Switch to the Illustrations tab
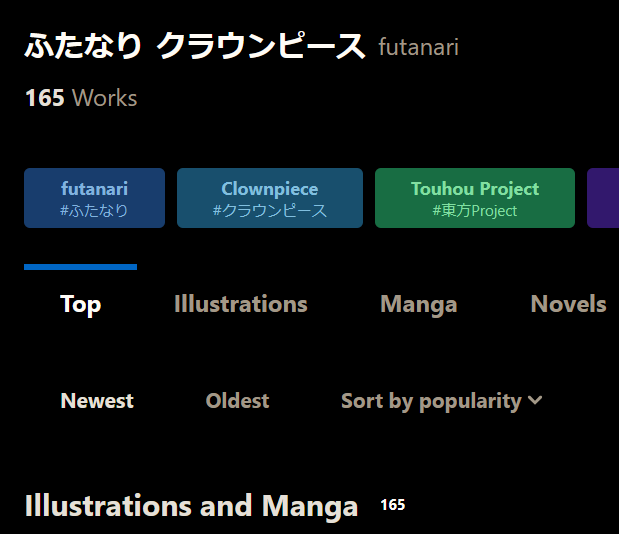Image resolution: width=619 pixels, height=534 pixels. coord(241,304)
